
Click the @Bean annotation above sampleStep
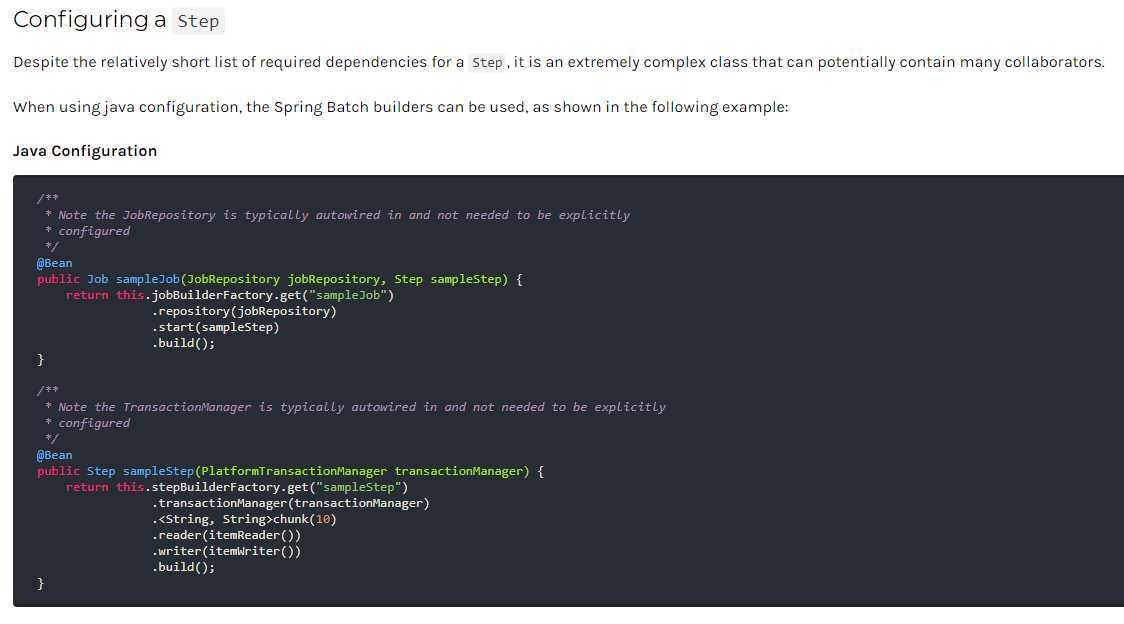(54, 455)
